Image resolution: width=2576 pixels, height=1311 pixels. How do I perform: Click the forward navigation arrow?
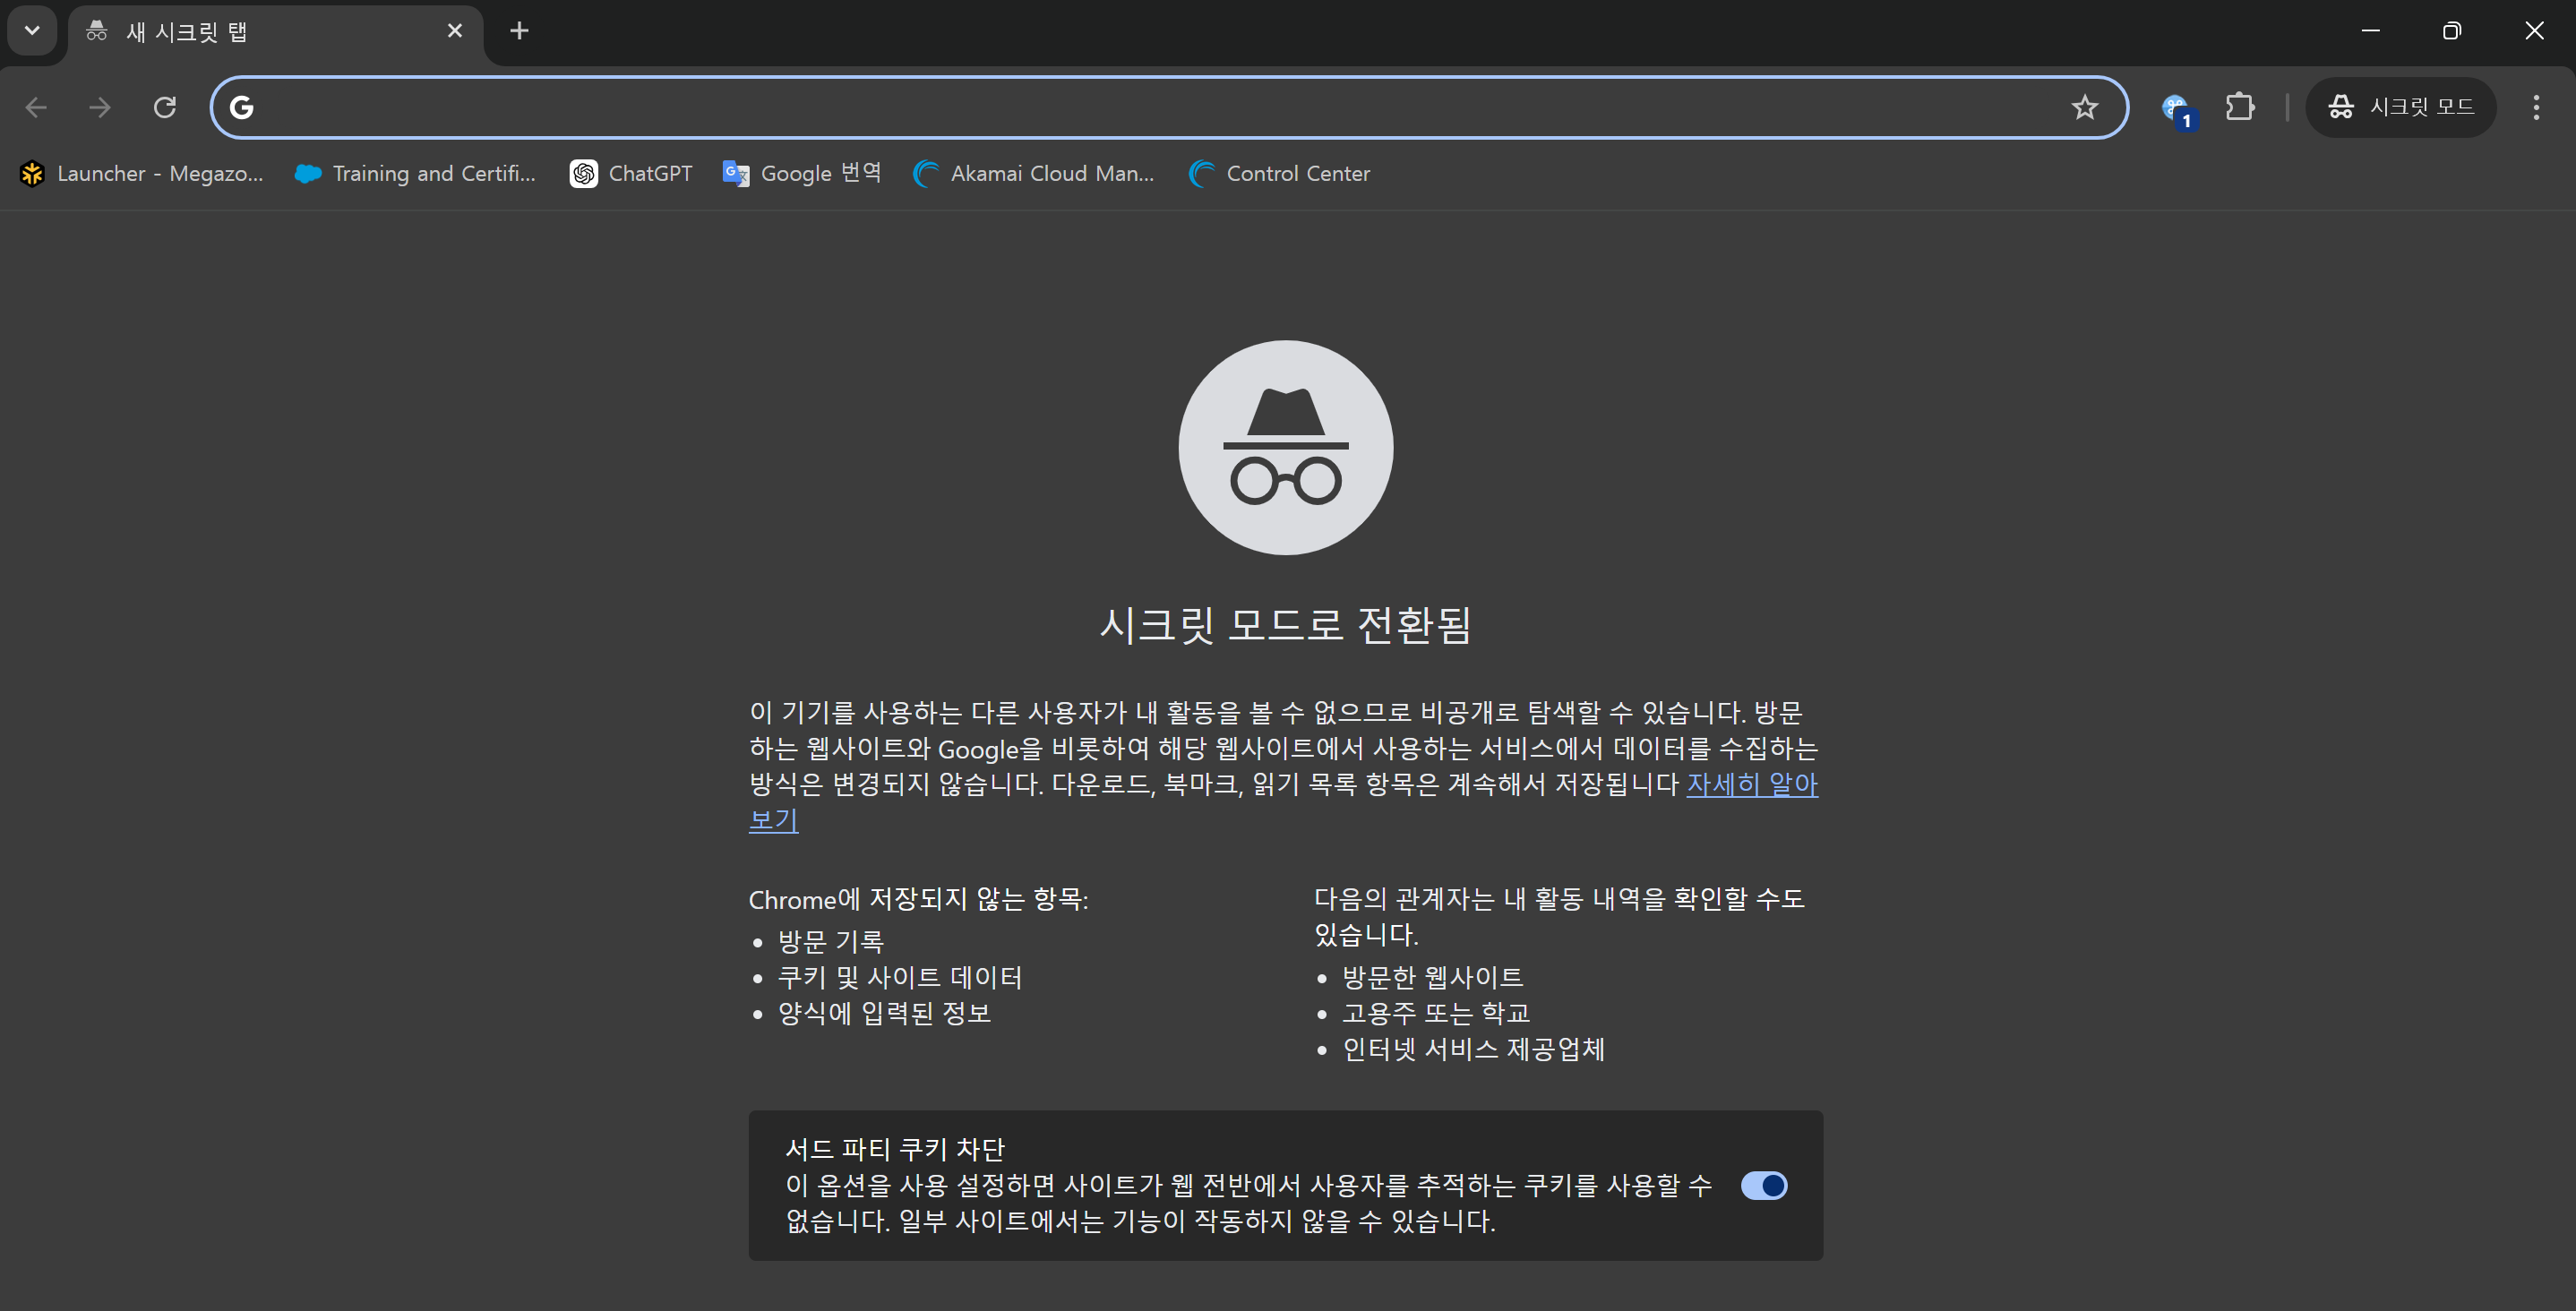[x=100, y=107]
